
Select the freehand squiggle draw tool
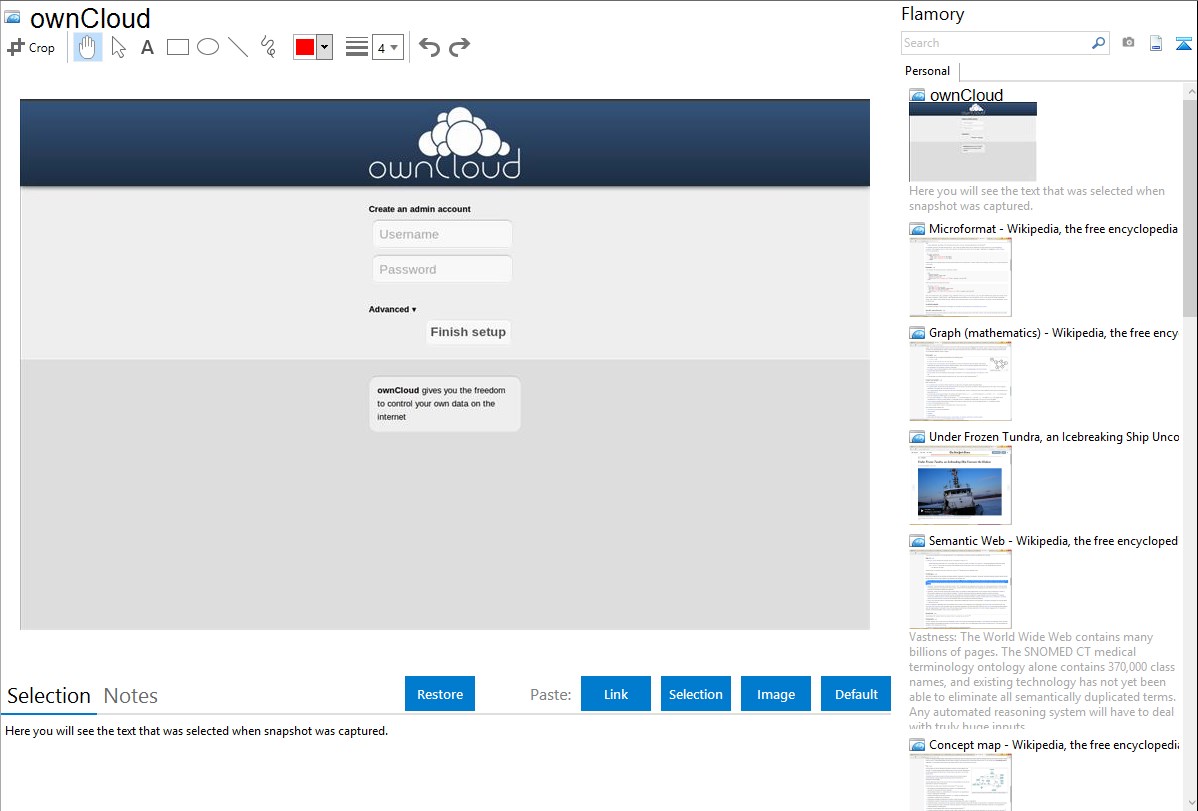[268, 47]
